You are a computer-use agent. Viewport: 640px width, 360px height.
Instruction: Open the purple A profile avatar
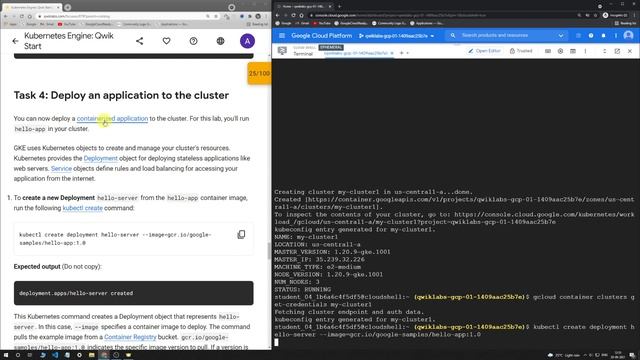pyautogui.click(x=247, y=41)
